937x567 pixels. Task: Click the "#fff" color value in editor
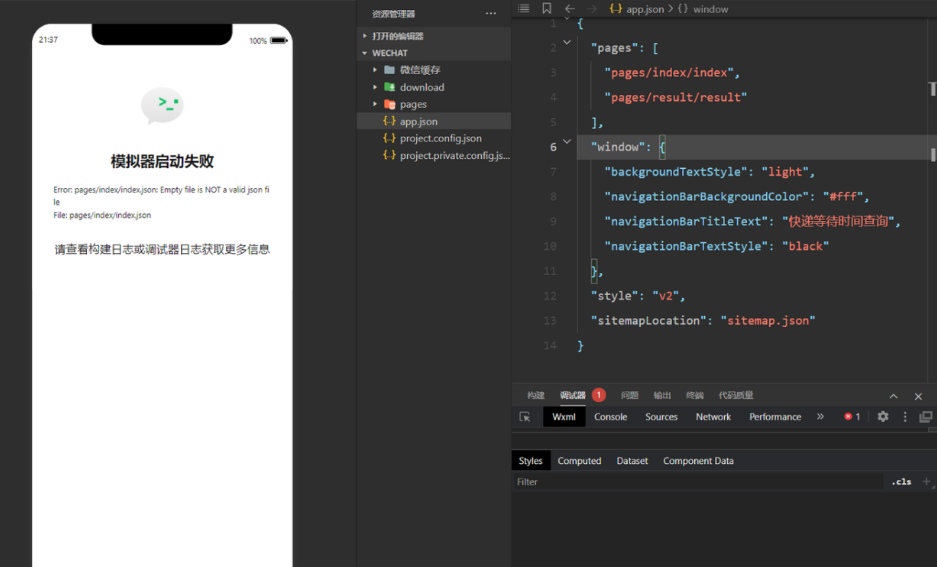[843, 197]
